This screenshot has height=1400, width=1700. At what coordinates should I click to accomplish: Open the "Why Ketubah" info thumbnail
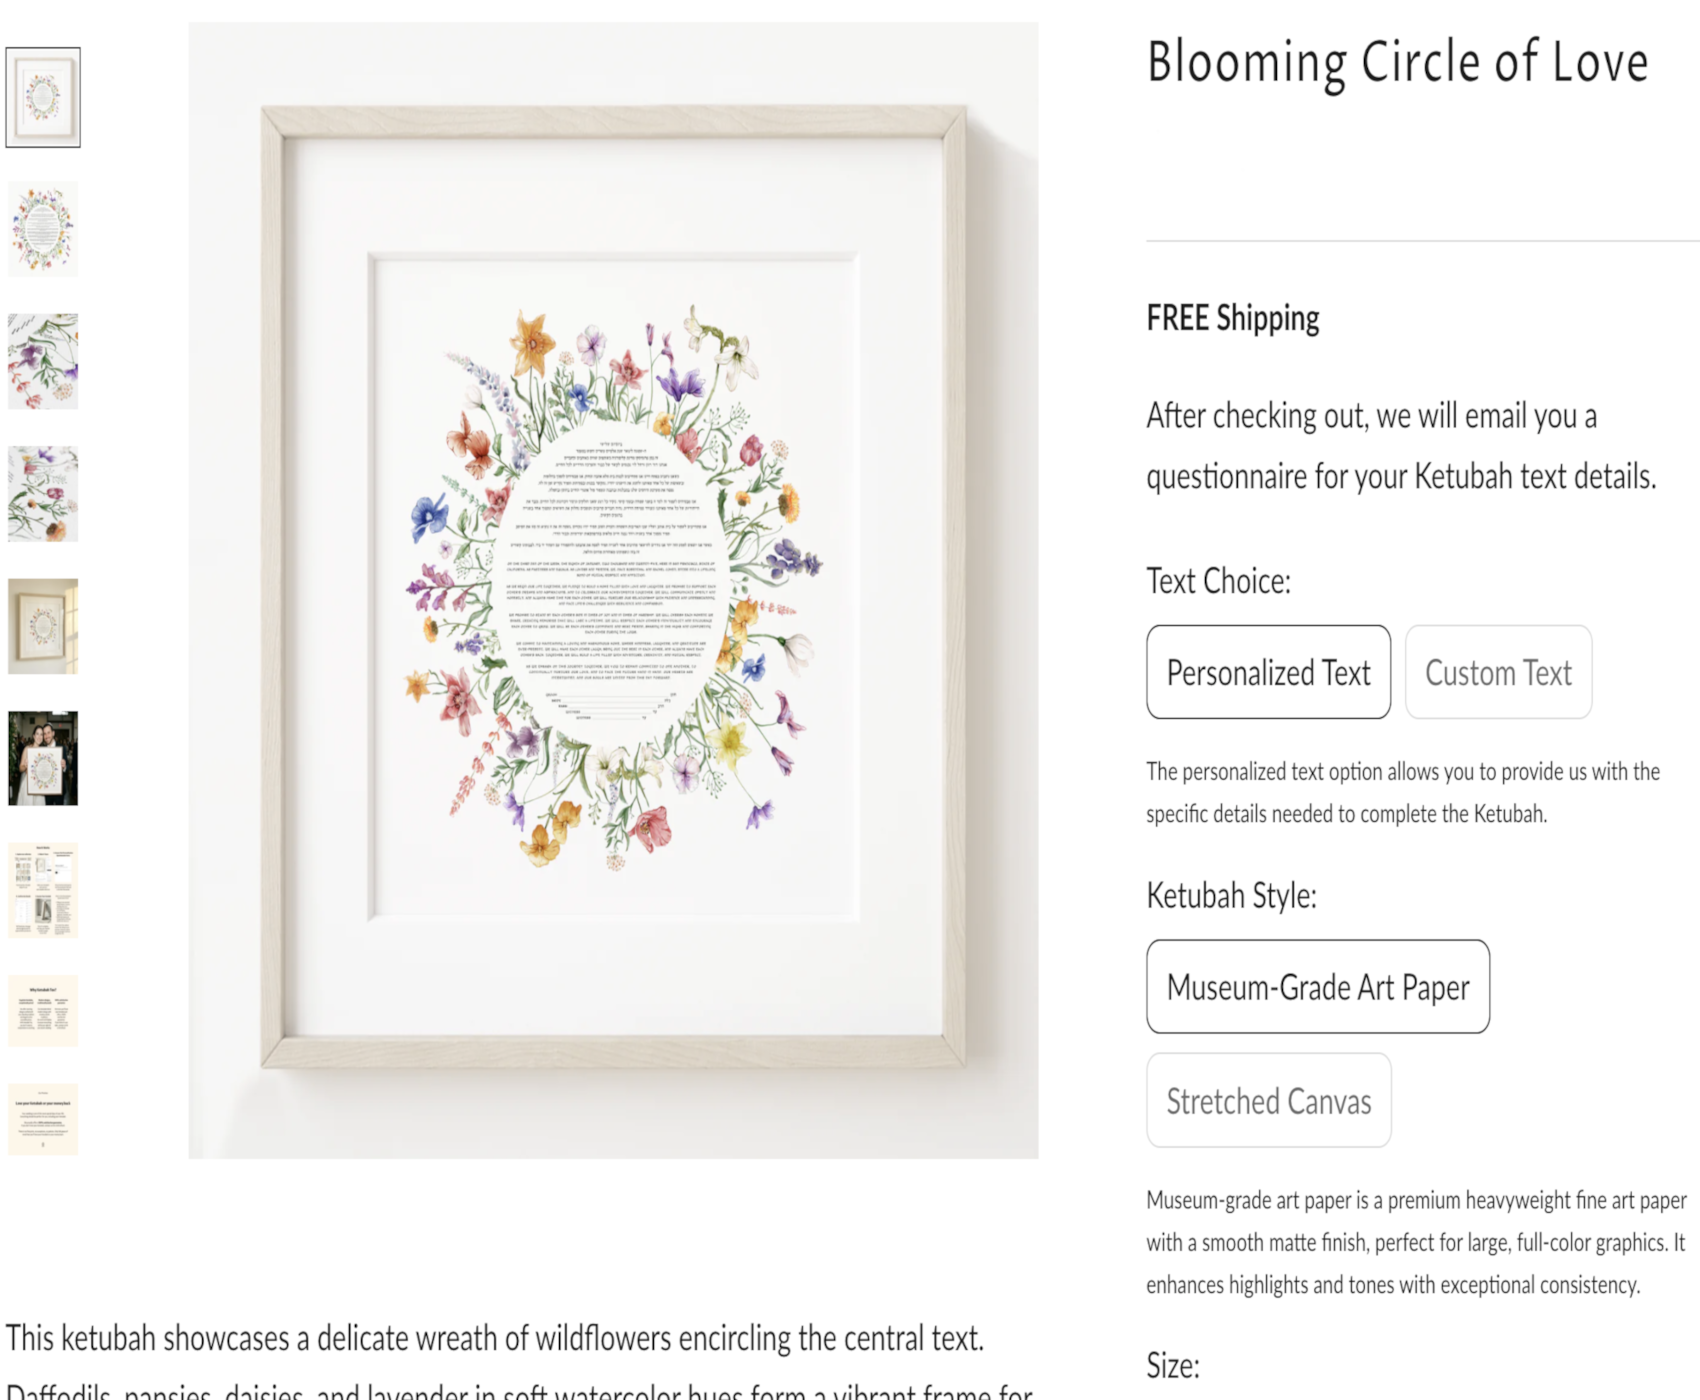point(43,1011)
